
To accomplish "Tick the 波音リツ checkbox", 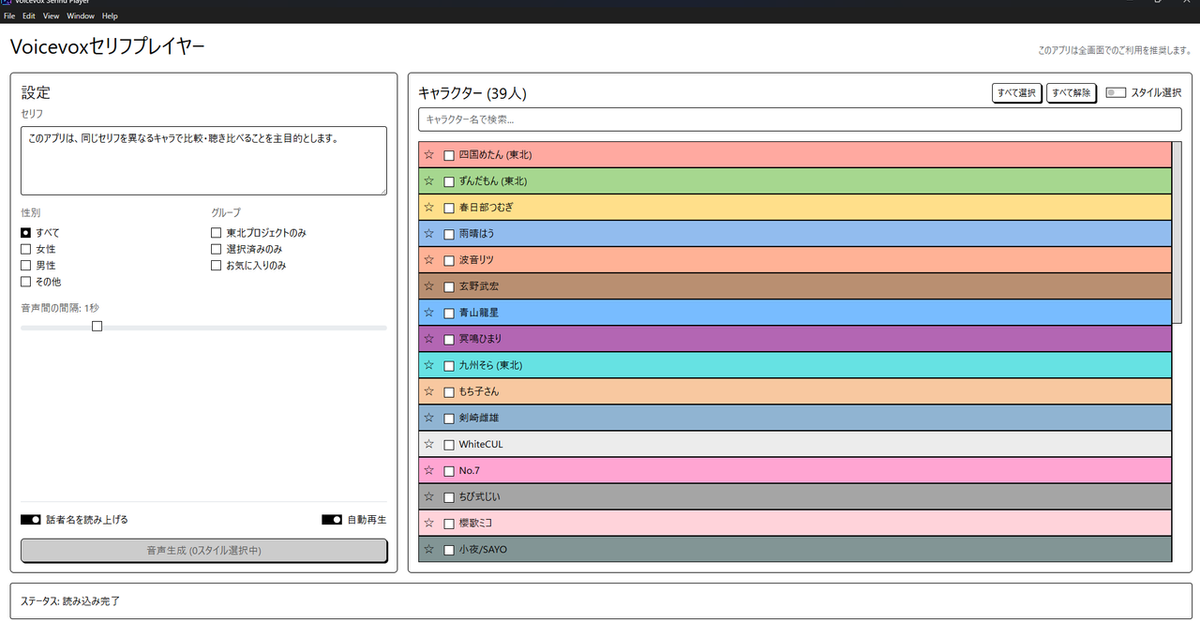I will pyautogui.click(x=449, y=260).
